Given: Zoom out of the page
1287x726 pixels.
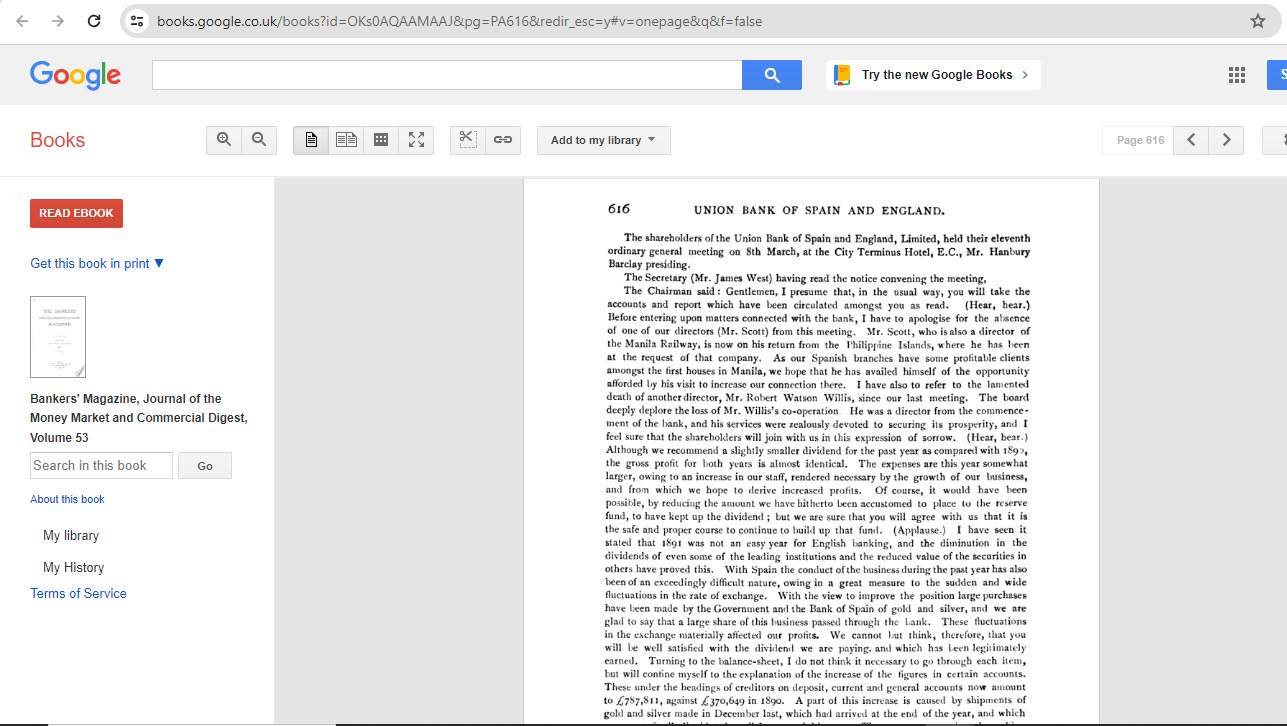Looking at the screenshot, I should [x=259, y=140].
